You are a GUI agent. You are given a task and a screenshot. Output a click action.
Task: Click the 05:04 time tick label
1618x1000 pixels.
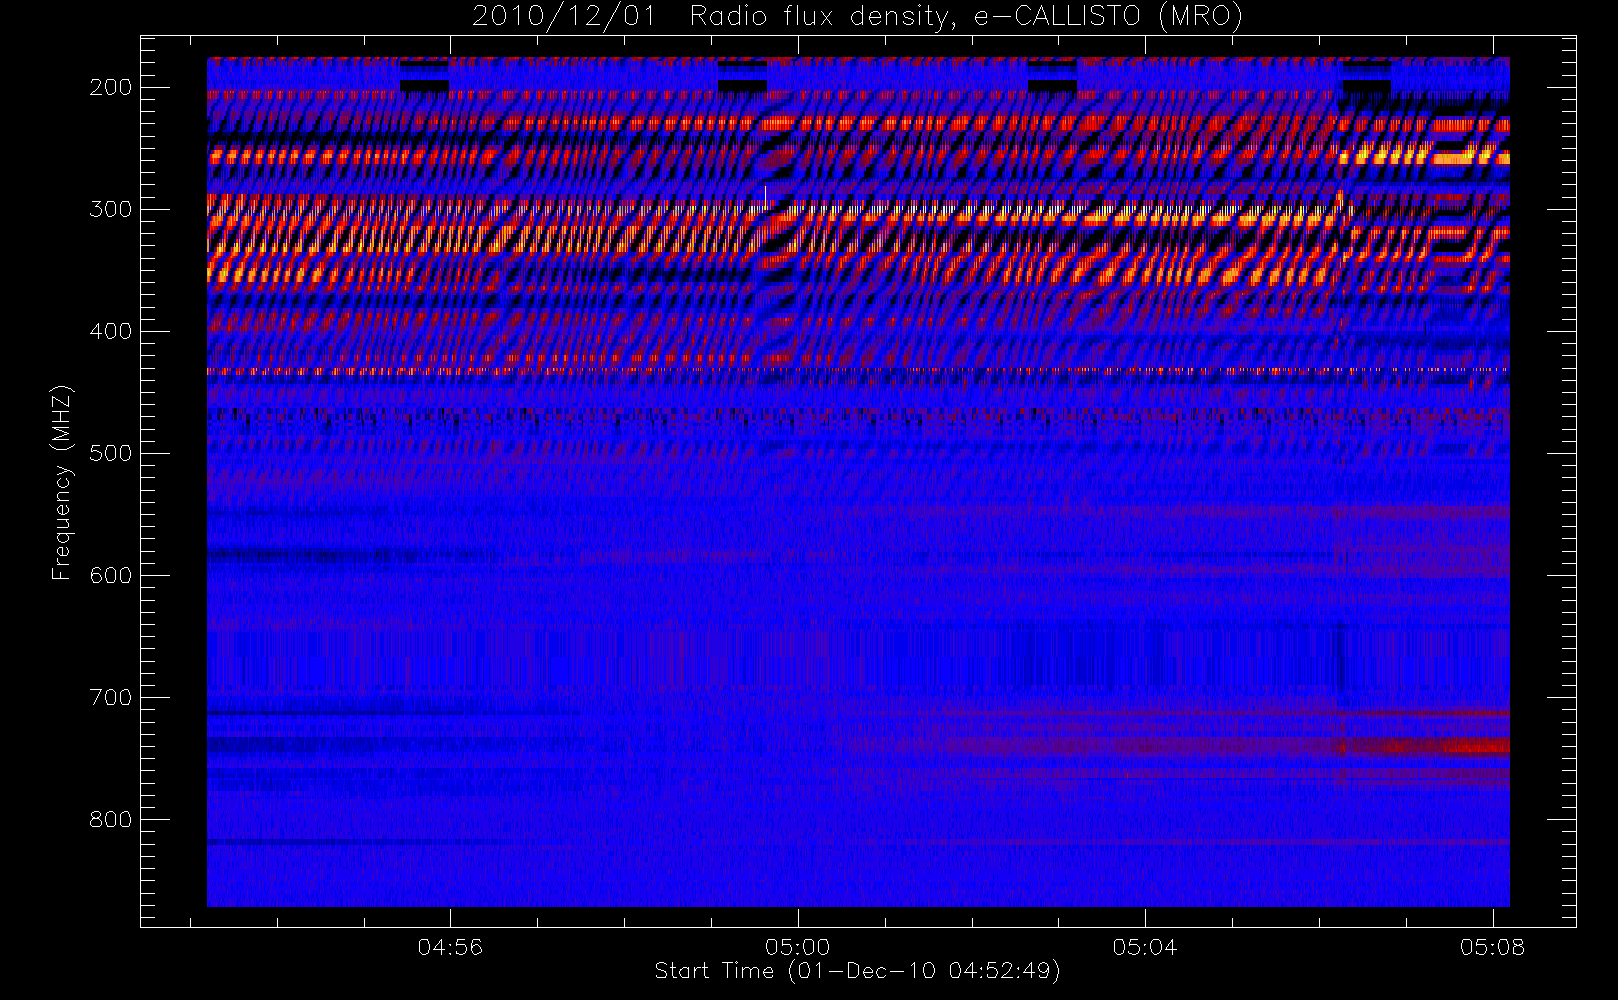coord(1145,946)
